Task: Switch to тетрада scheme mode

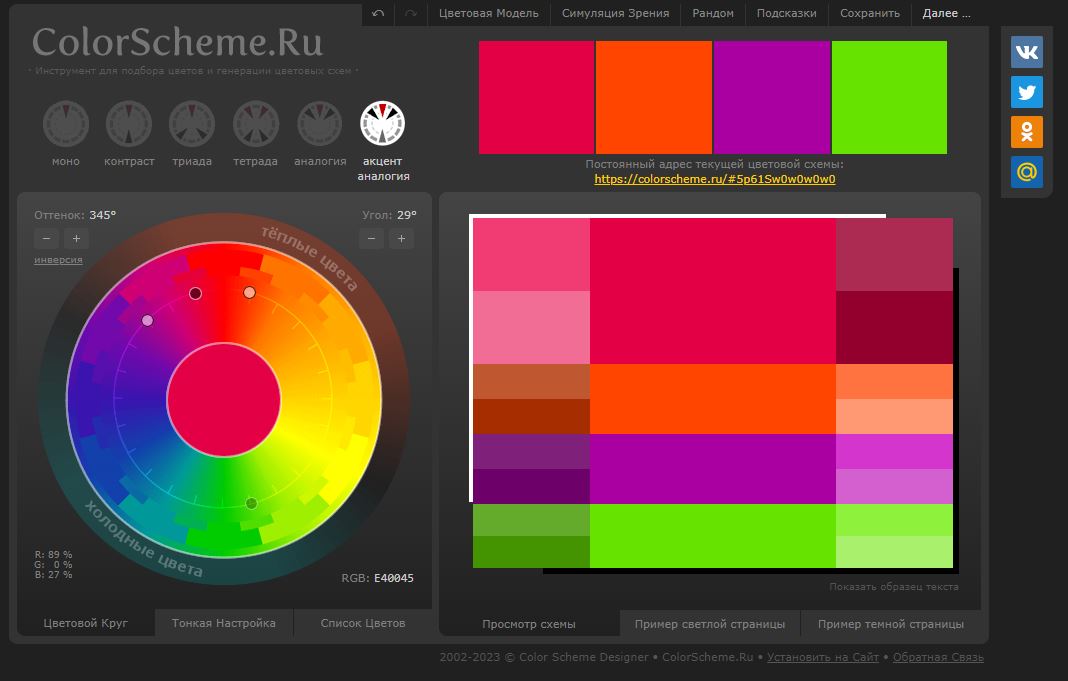Action: click(x=255, y=125)
